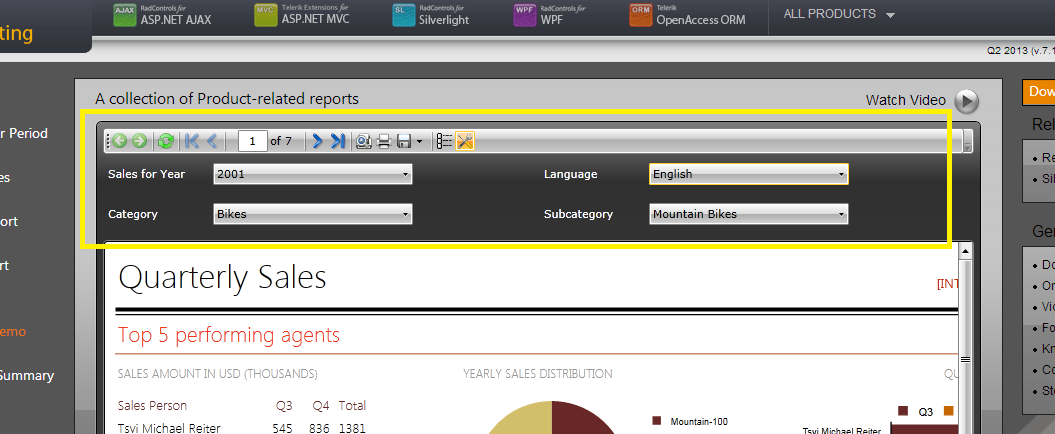Switch to print preview mode
This screenshot has height=434, width=1055.
pyautogui.click(x=364, y=141)
